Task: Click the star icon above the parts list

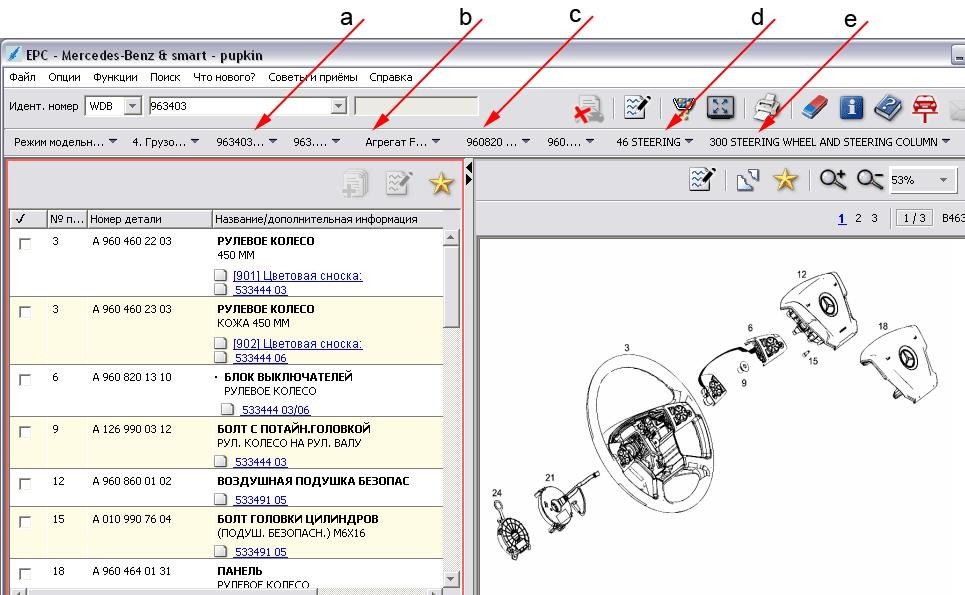Action: [441, 183]
